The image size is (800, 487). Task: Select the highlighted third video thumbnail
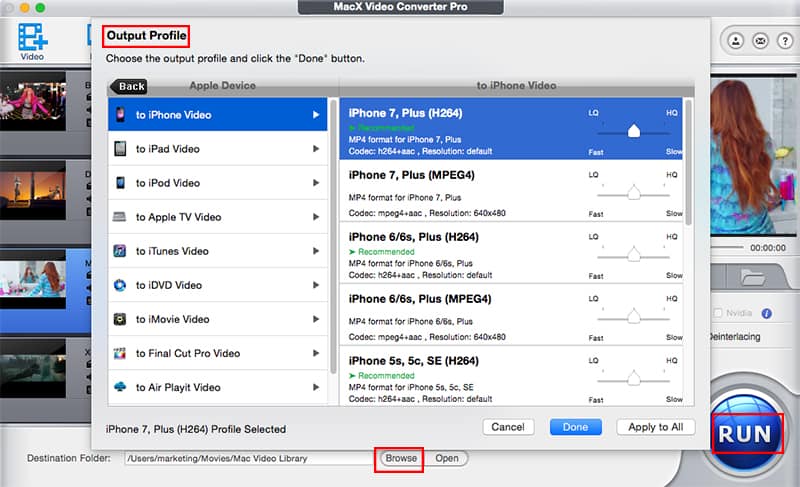[33, 279]
